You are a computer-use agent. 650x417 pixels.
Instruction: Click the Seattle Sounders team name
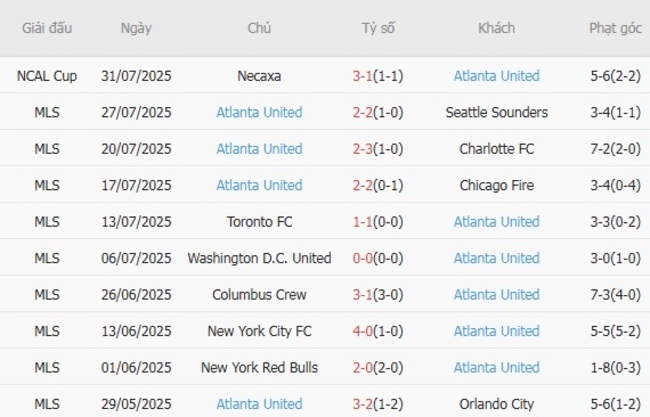tap(496, 113)
